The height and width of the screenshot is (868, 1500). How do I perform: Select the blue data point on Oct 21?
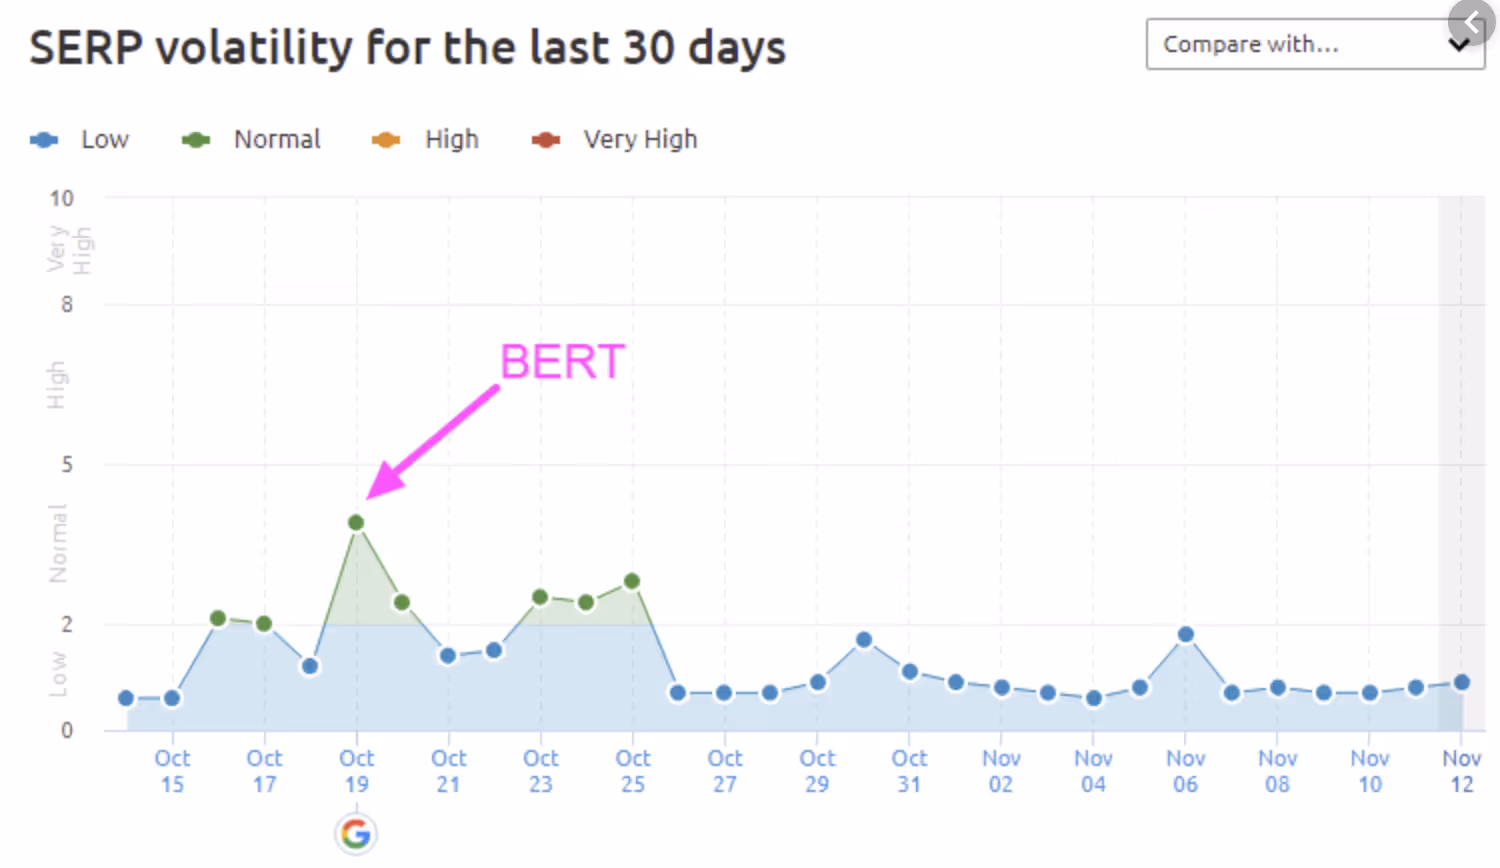coord(448,655)
